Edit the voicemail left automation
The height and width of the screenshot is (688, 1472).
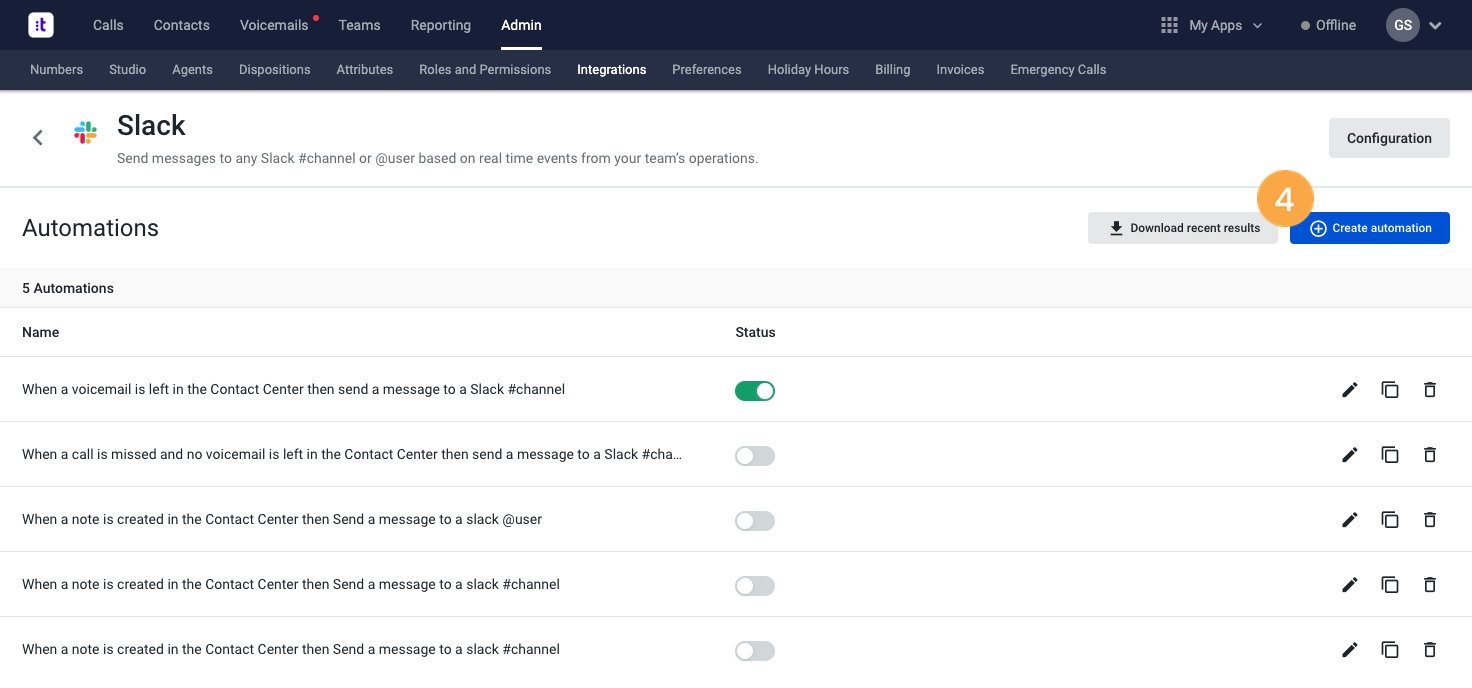coord(1350,390)
